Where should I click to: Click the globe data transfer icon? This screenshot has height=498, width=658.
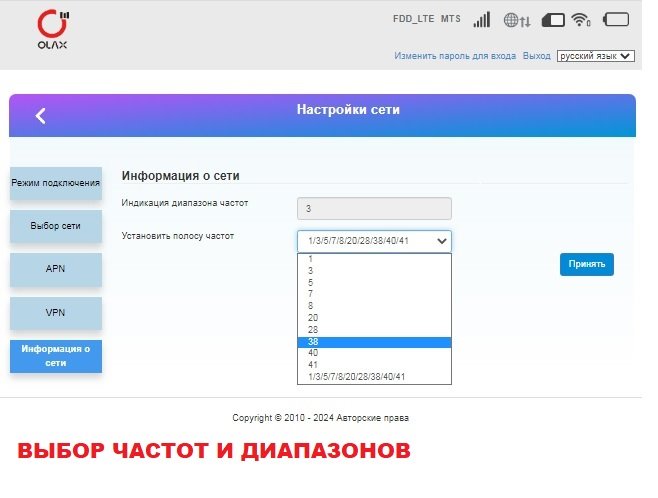(517, 20)
